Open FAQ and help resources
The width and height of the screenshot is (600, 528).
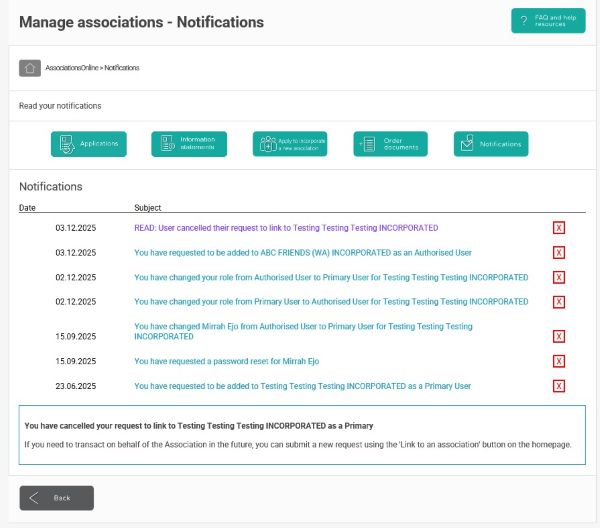(x=548, y=21)
